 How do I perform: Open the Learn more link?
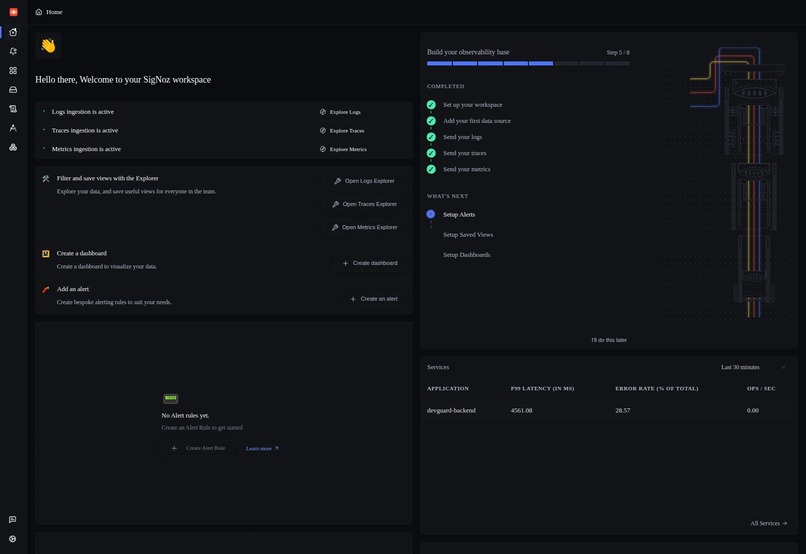tap(262, 449)
